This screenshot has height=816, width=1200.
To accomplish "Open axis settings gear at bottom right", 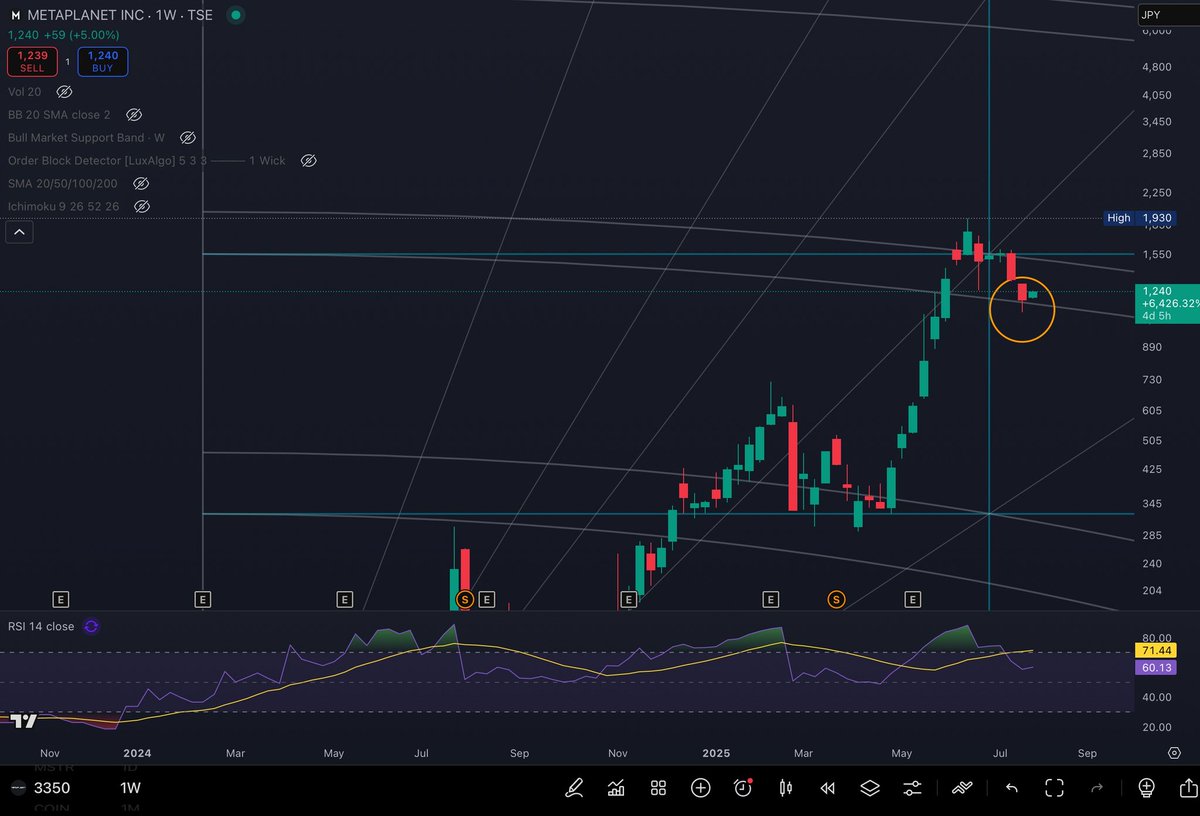I will click(x=1175, y=752).
